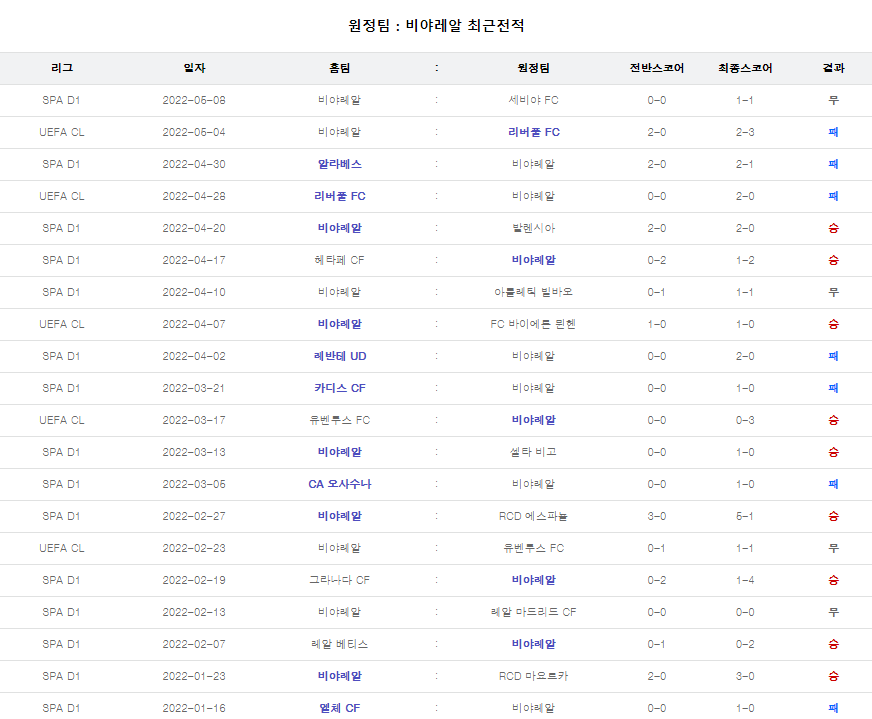Click 유벤투스 FC away team on 2022-02-23
Image resolution: width=872 pixels, height=719 pixels.
click(533, 548)
